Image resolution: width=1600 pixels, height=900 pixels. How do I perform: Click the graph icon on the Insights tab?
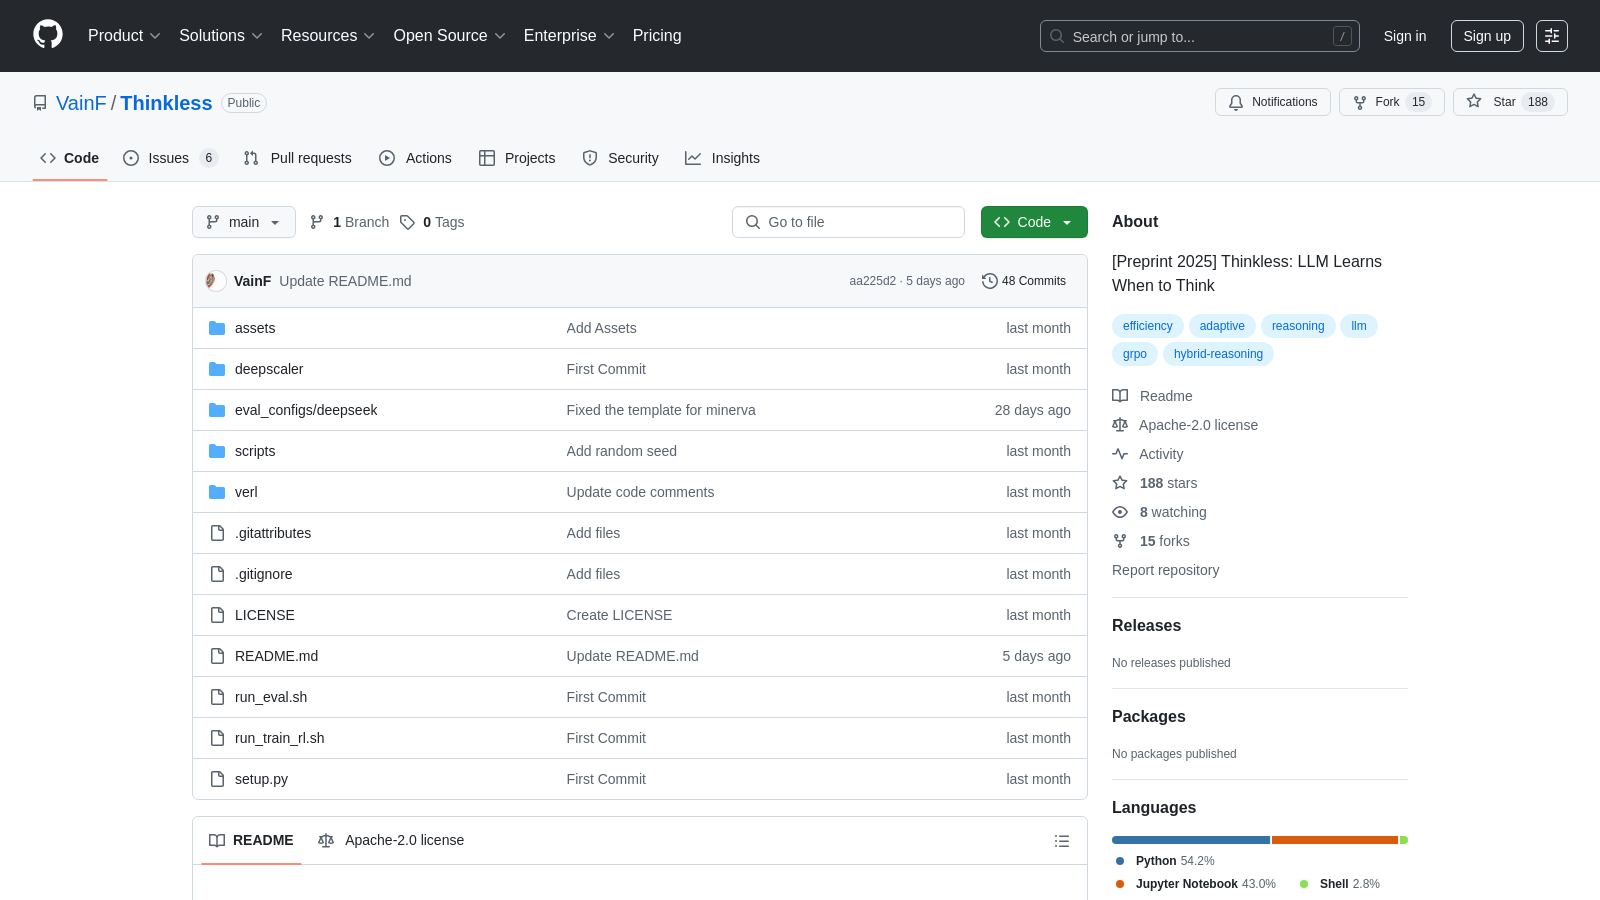(x=692, y=158)
